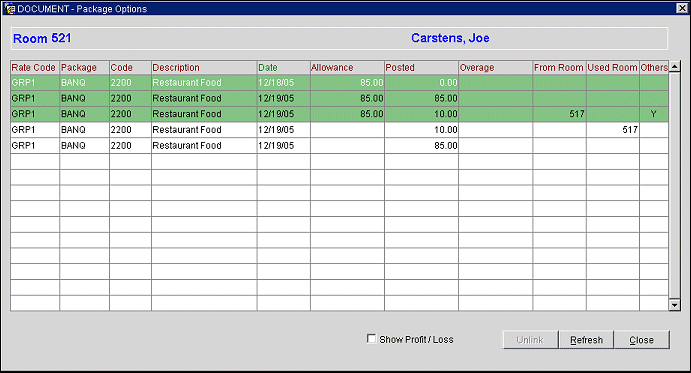Click the disabled Unlink button
Screen dimensions: 691x373
530,340
